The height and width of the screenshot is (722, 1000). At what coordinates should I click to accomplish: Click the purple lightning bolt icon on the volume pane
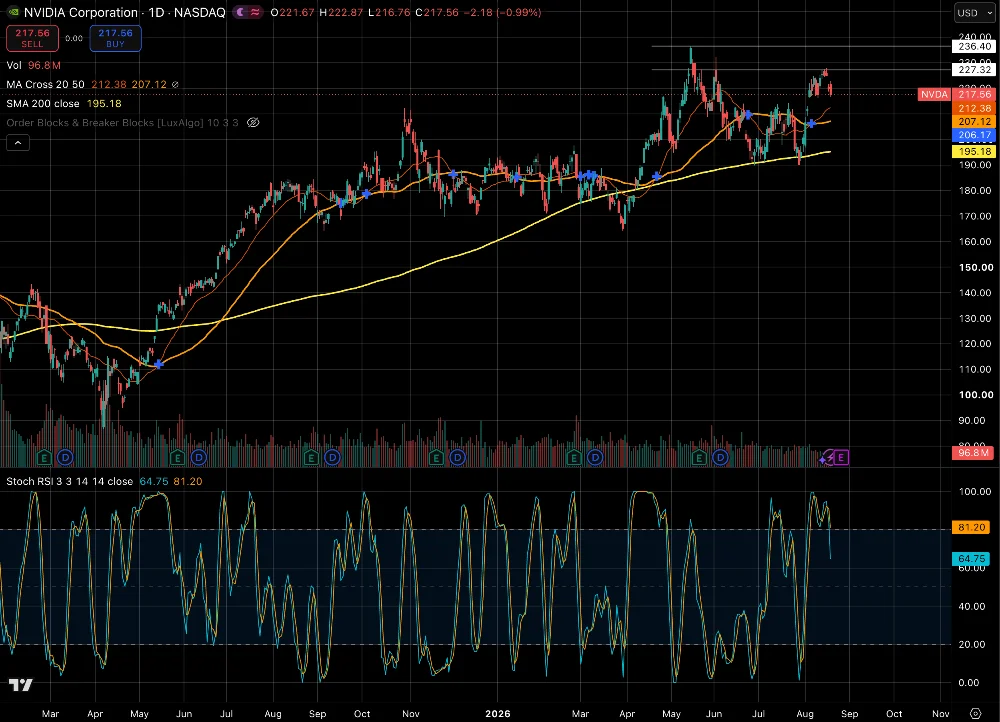click(x=827, y=457)
